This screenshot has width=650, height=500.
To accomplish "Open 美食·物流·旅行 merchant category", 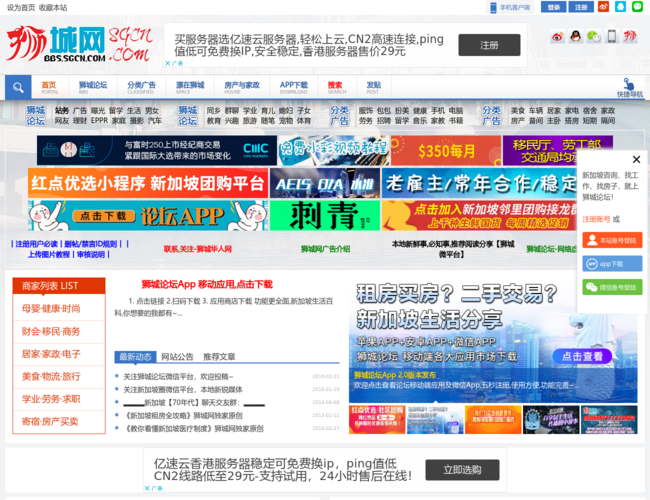I will (51, 376).
